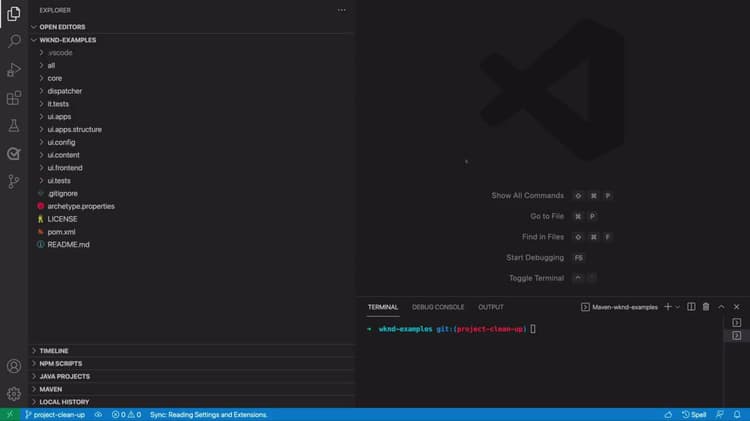Open the pom.xml file
750x421 pixels.
point(191,232)
